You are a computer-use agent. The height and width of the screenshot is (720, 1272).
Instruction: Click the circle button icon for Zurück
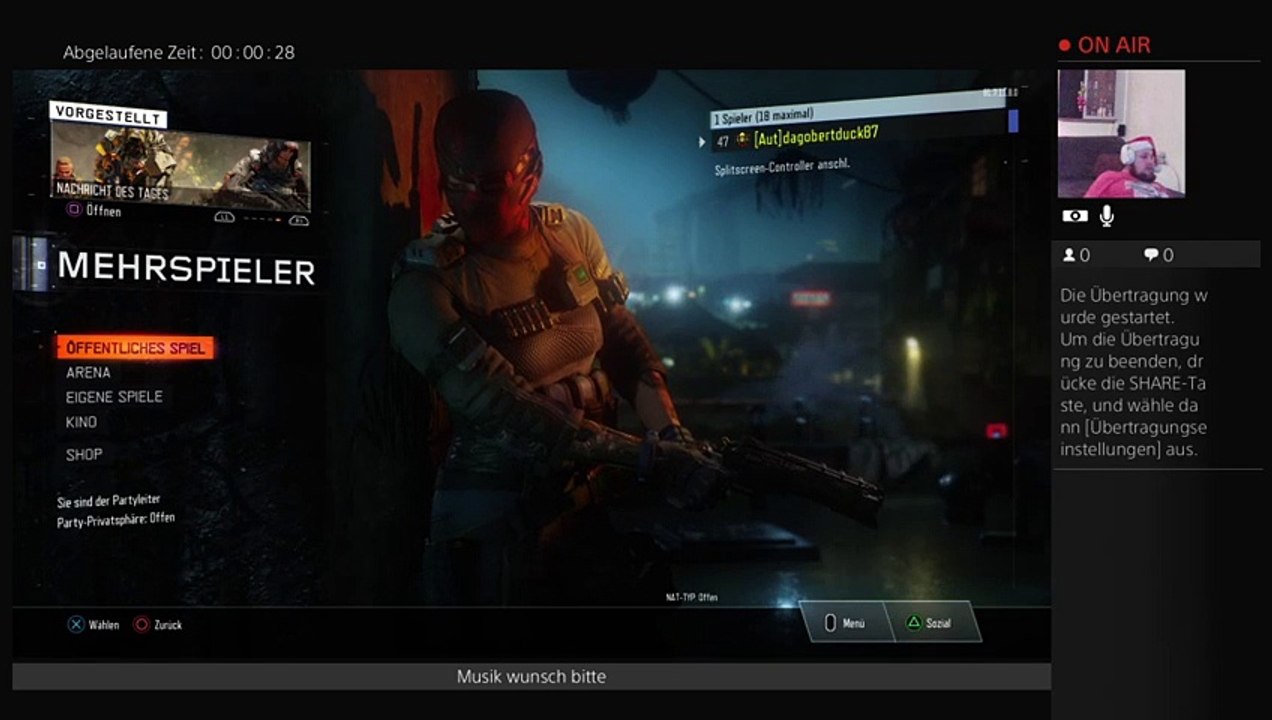141,624
